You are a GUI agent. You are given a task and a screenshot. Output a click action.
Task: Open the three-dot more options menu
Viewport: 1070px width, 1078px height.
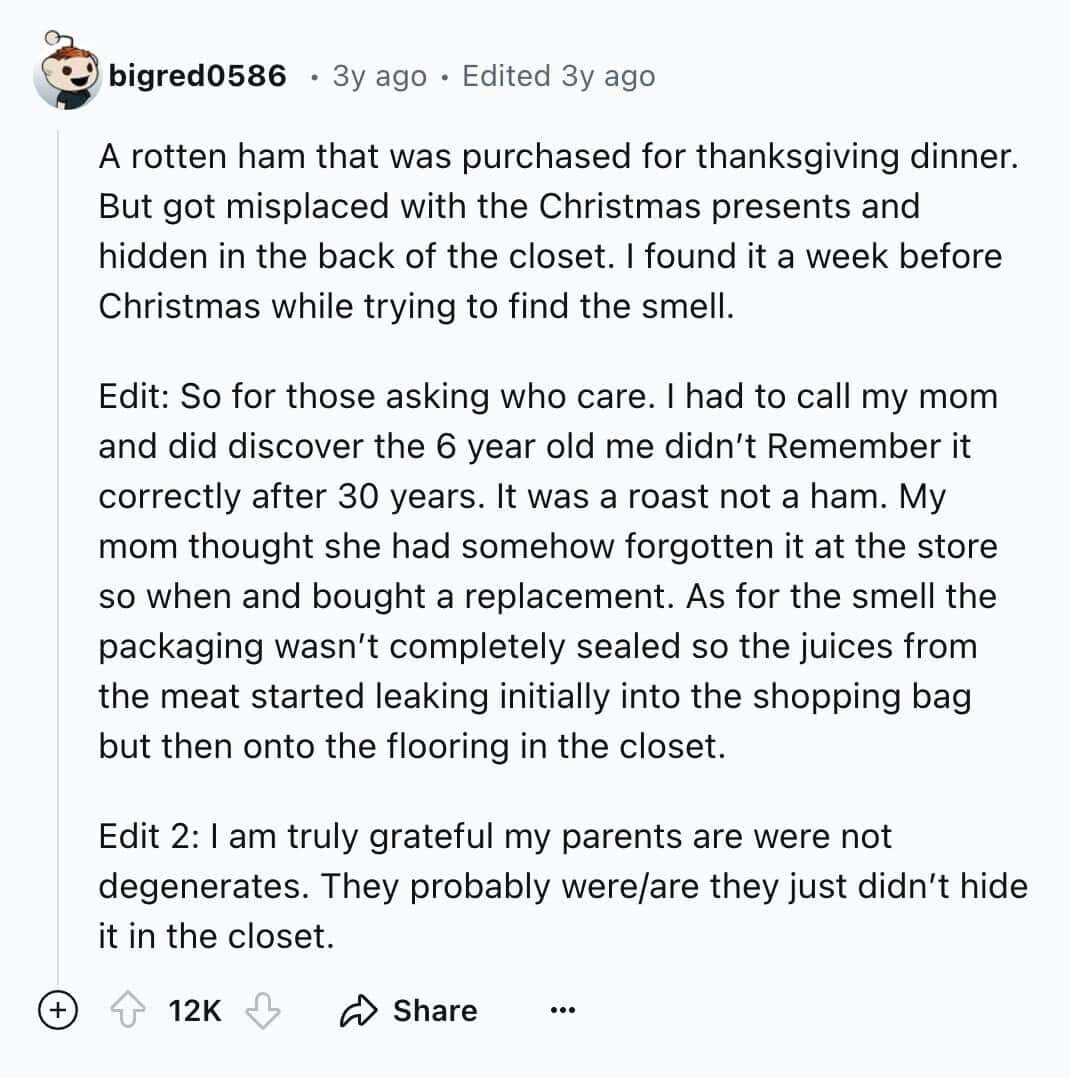click(563, 1011)
